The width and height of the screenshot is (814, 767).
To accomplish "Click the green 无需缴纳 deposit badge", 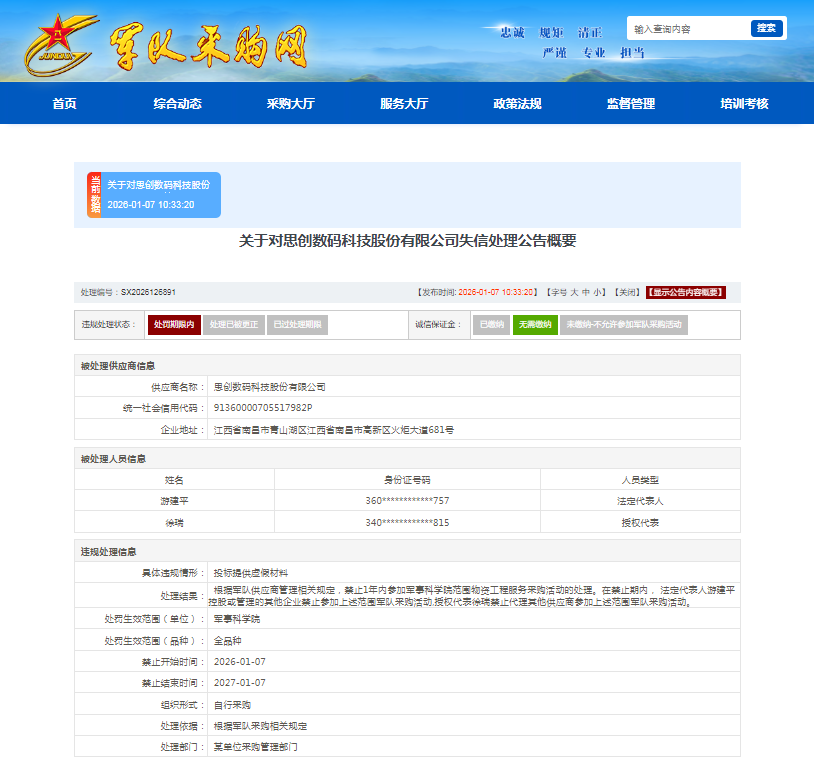I will click(535, 325).
